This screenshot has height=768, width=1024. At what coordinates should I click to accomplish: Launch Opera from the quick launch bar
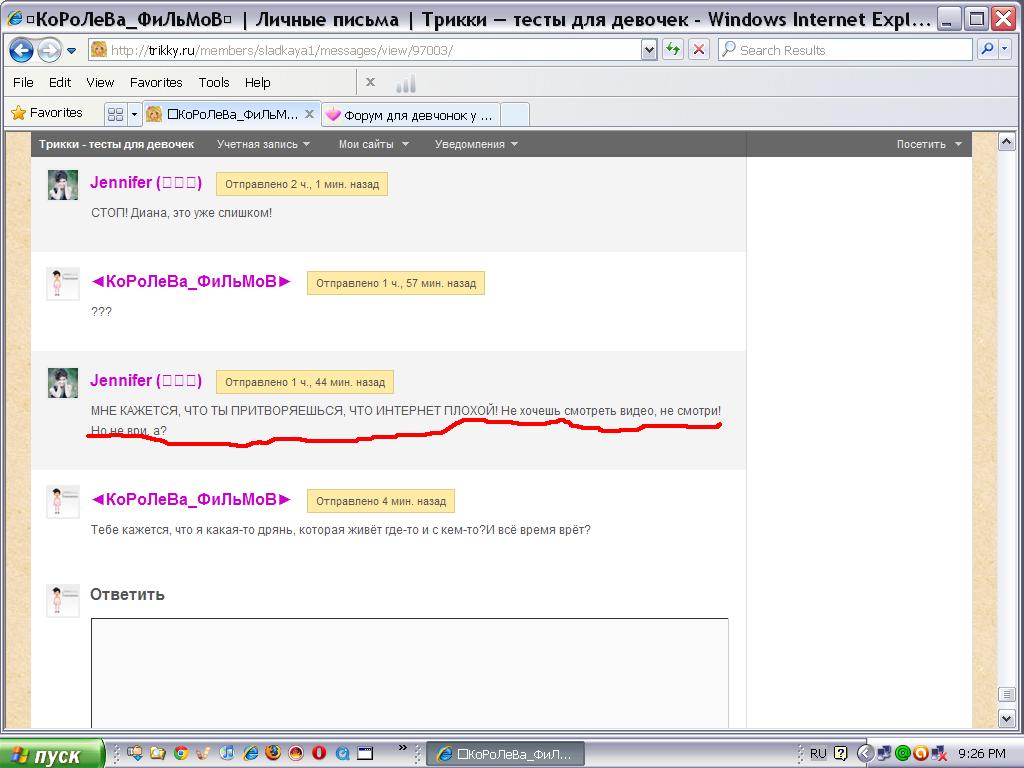coord(319,753)
